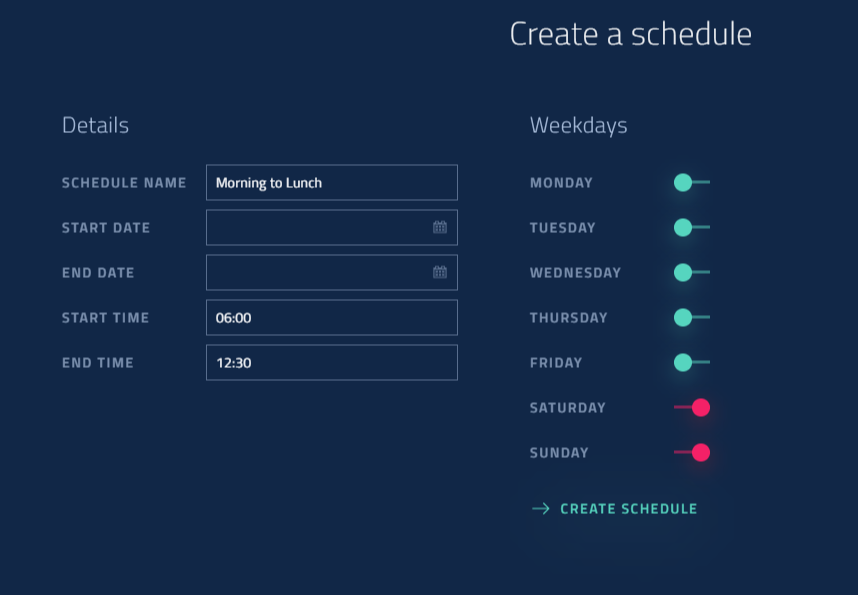Turn off the Tuesday switch
The width and height of the screenshot is (858, 595).
point(691,227)
